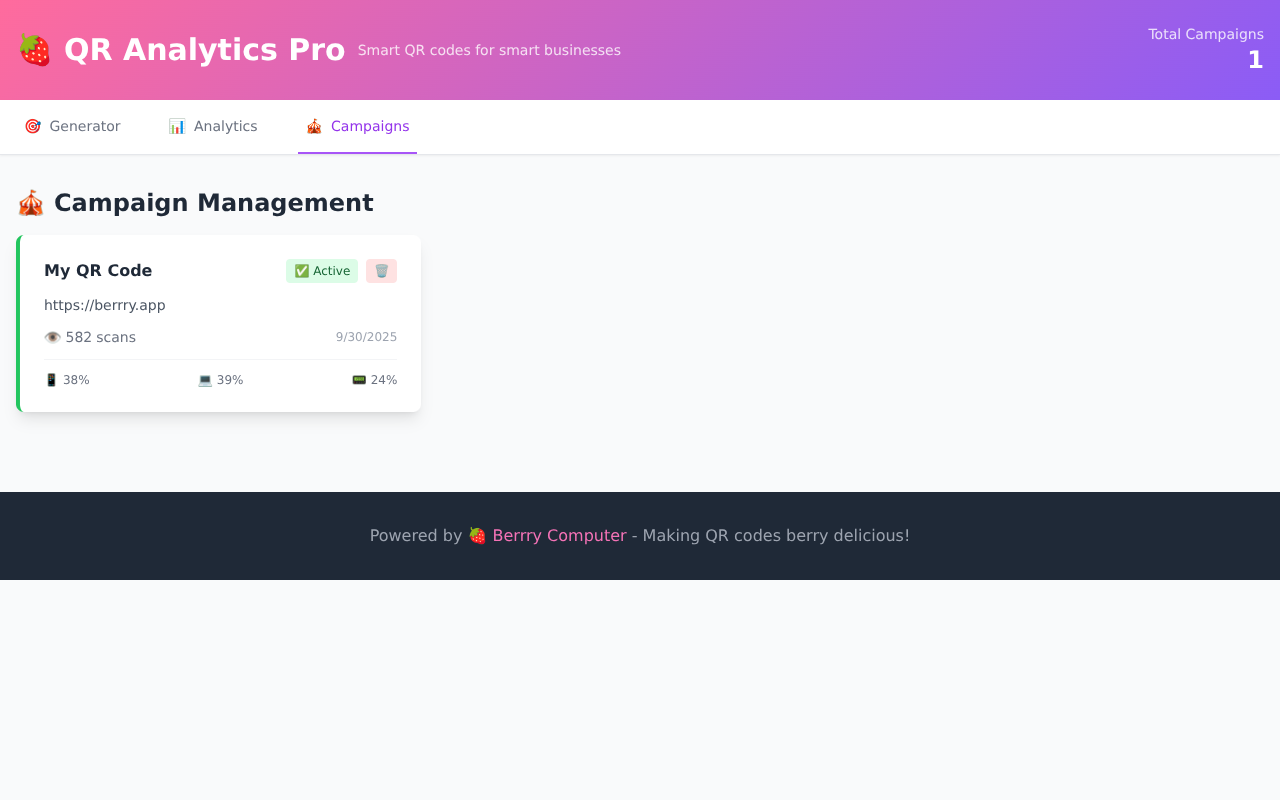Image resolution: width=1280 pixels, height=800 pixels.
Task: Click the desktop icon showing 24%
Action: [x=358, y=379]
